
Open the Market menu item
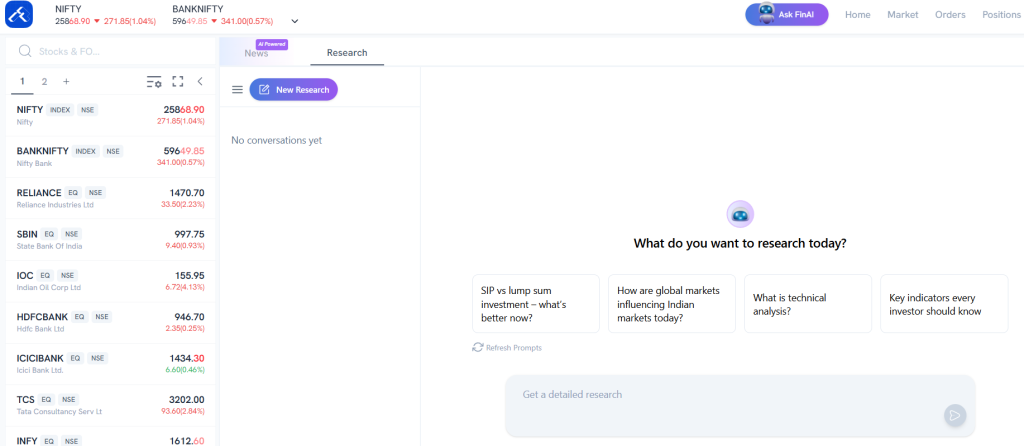coord(902,15)
